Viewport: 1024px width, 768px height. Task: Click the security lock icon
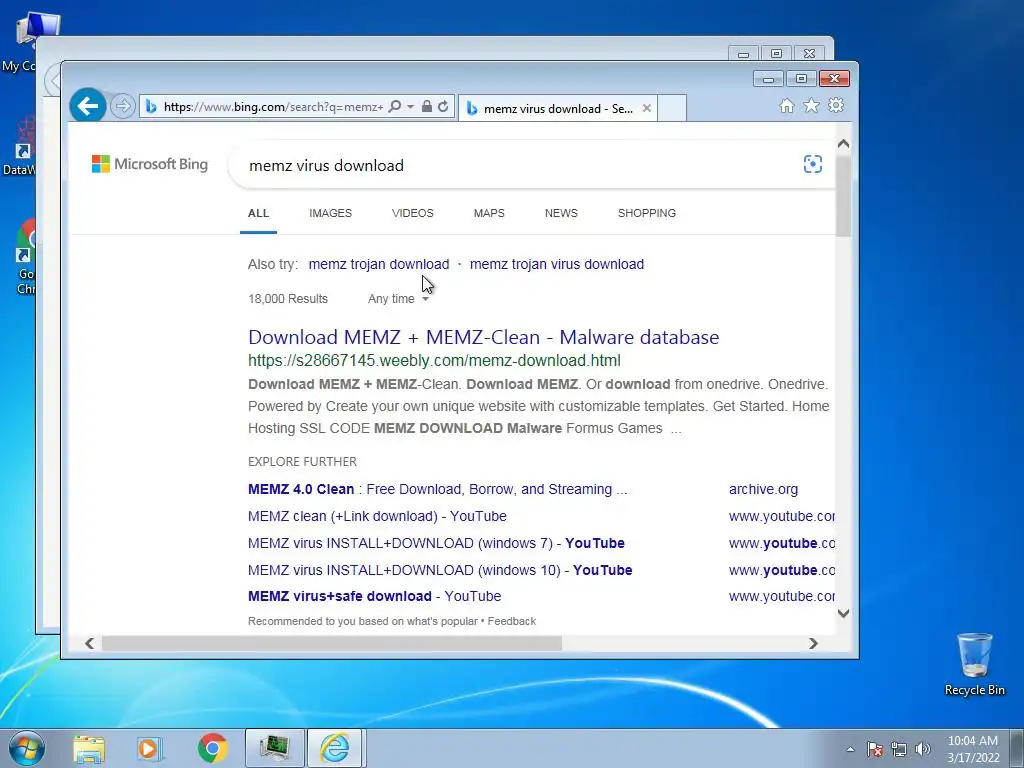pyautogui.click(x=426, y=106)
